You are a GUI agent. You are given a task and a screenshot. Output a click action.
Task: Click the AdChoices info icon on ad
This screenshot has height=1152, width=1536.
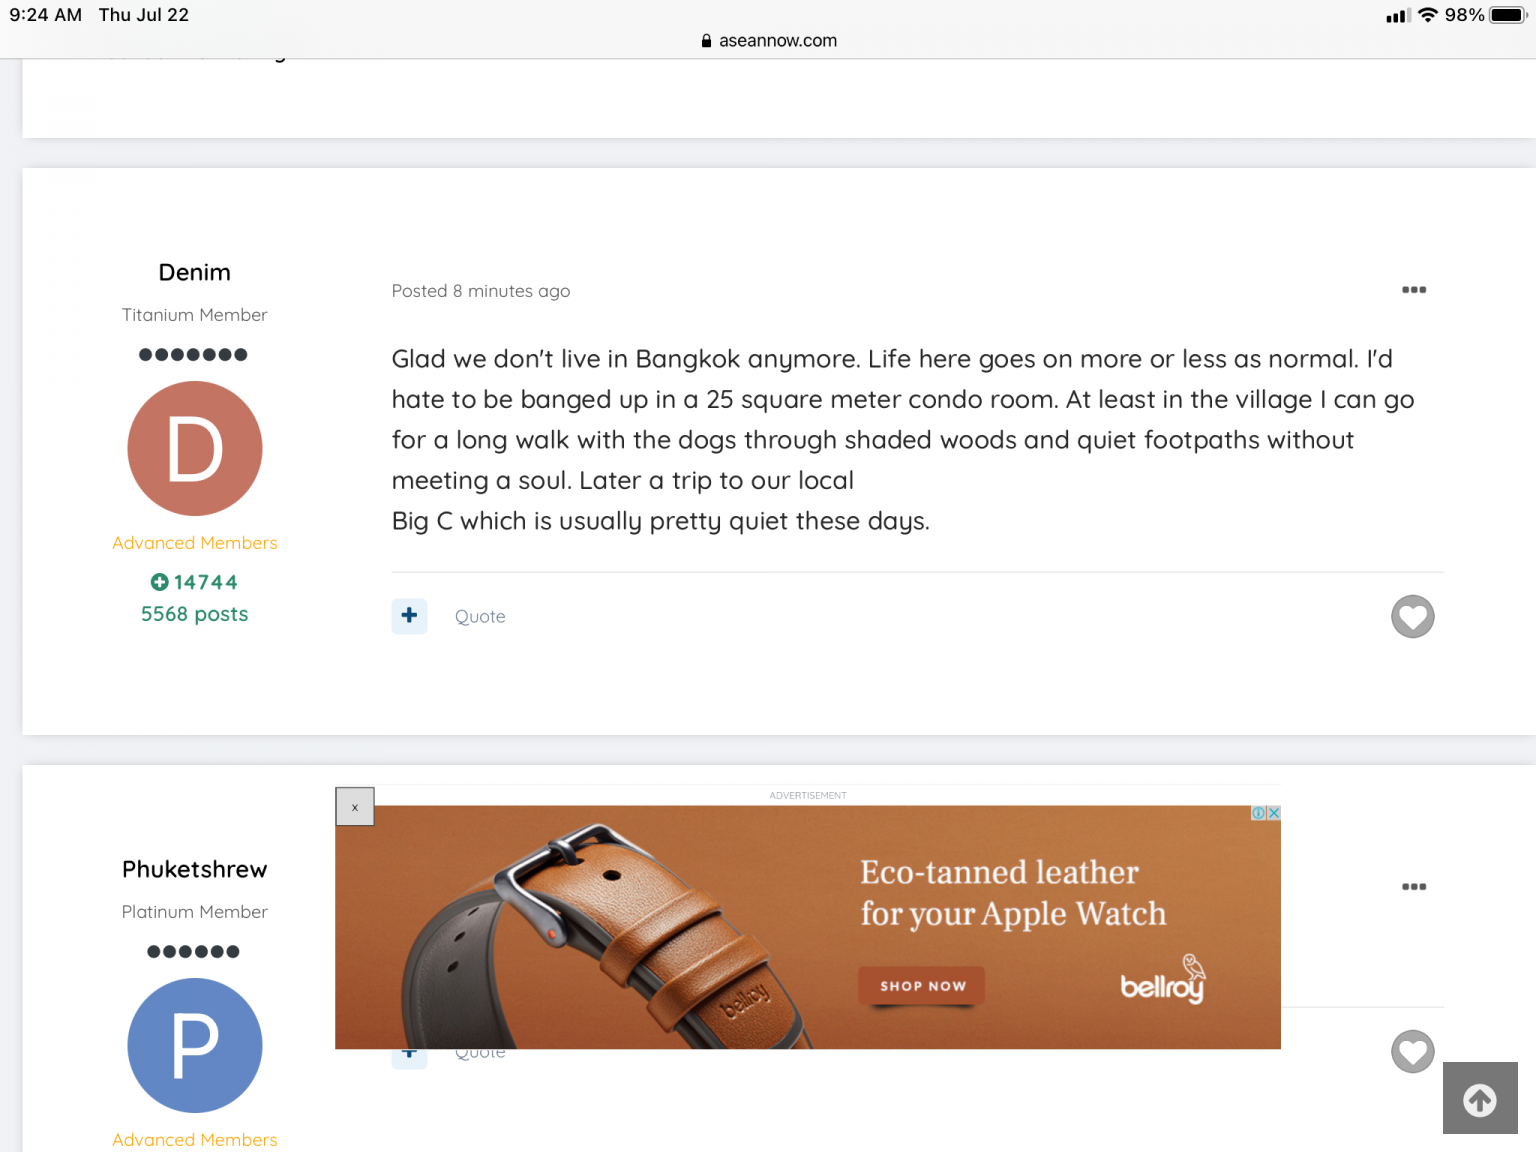[x=1259, y=813]
